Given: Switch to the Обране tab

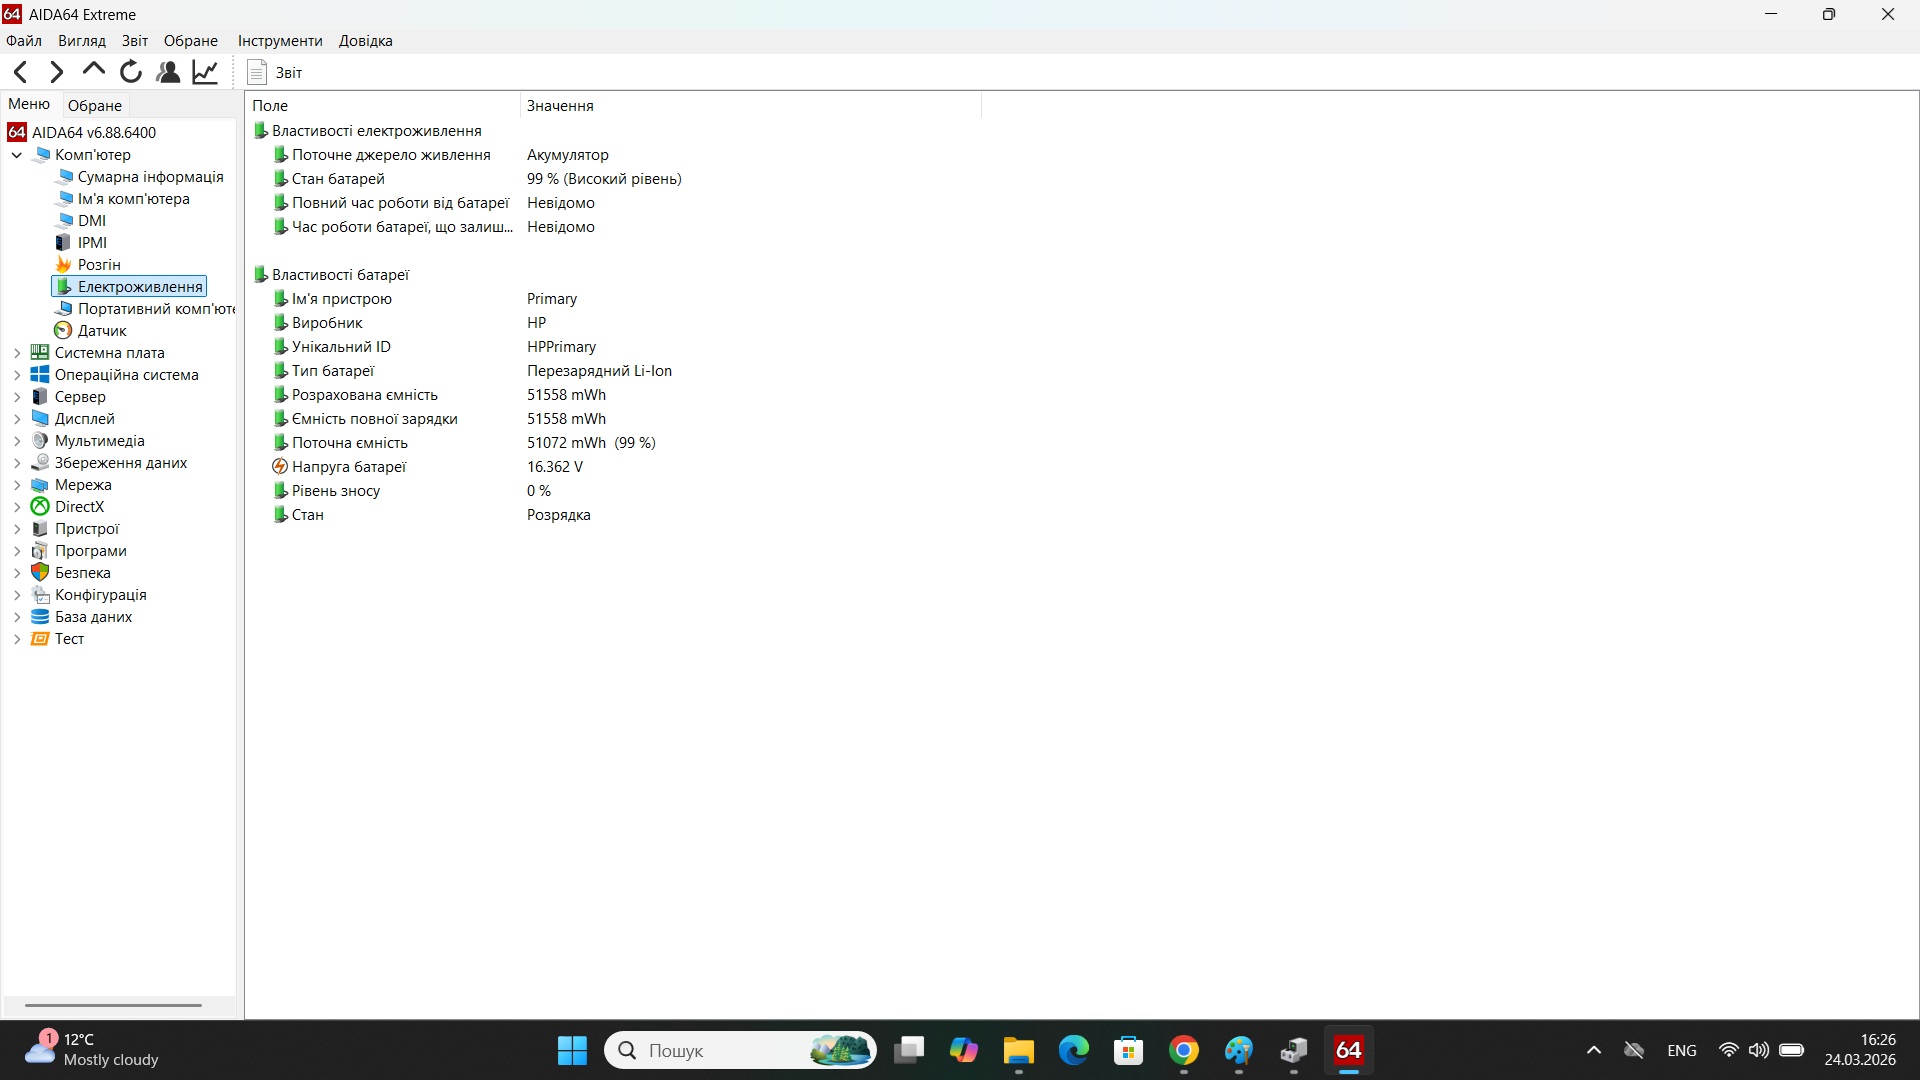Looking at the screenshot, I should tap(95, 104).
